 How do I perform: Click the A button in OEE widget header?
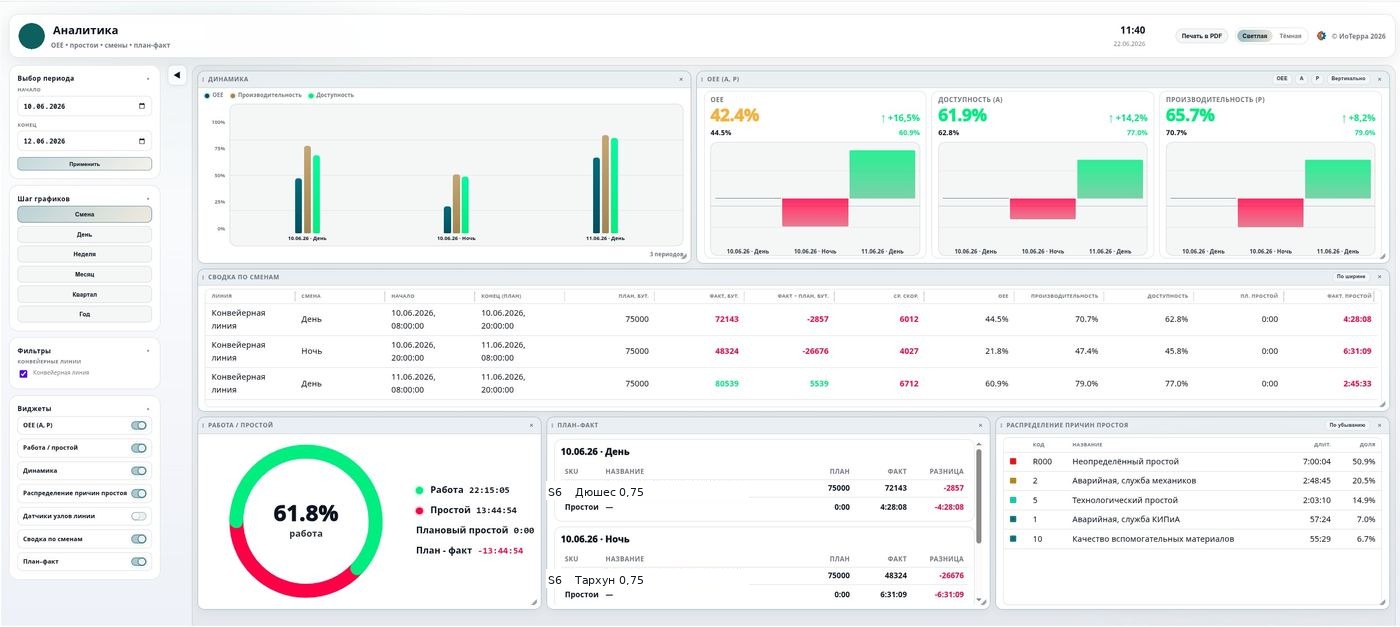click(x=1302, y=78)
